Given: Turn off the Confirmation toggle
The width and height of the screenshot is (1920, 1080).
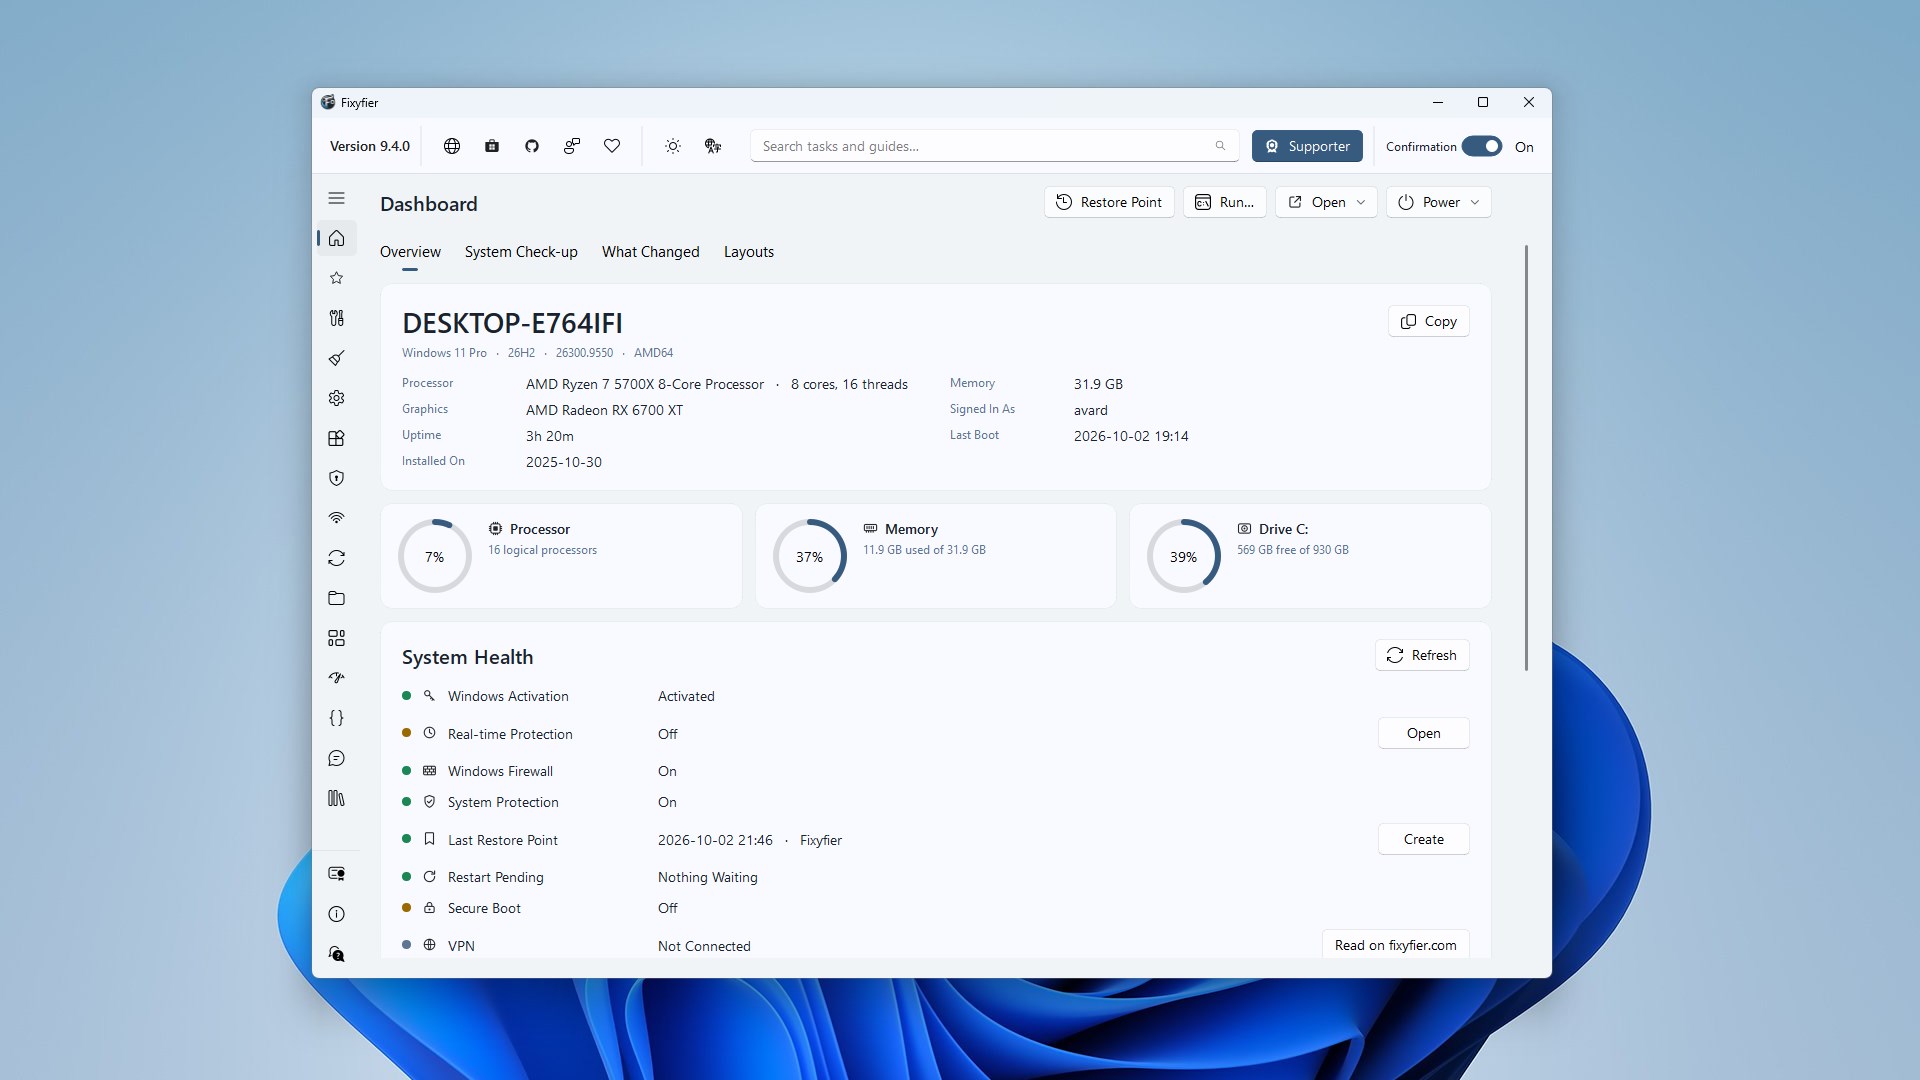Looking at the screenshot, I should pos(1481,146).
